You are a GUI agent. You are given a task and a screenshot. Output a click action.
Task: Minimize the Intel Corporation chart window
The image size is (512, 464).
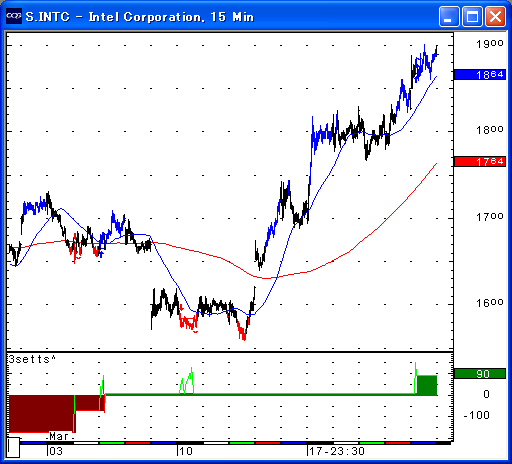pyautogui.click(x=449, y=16)
